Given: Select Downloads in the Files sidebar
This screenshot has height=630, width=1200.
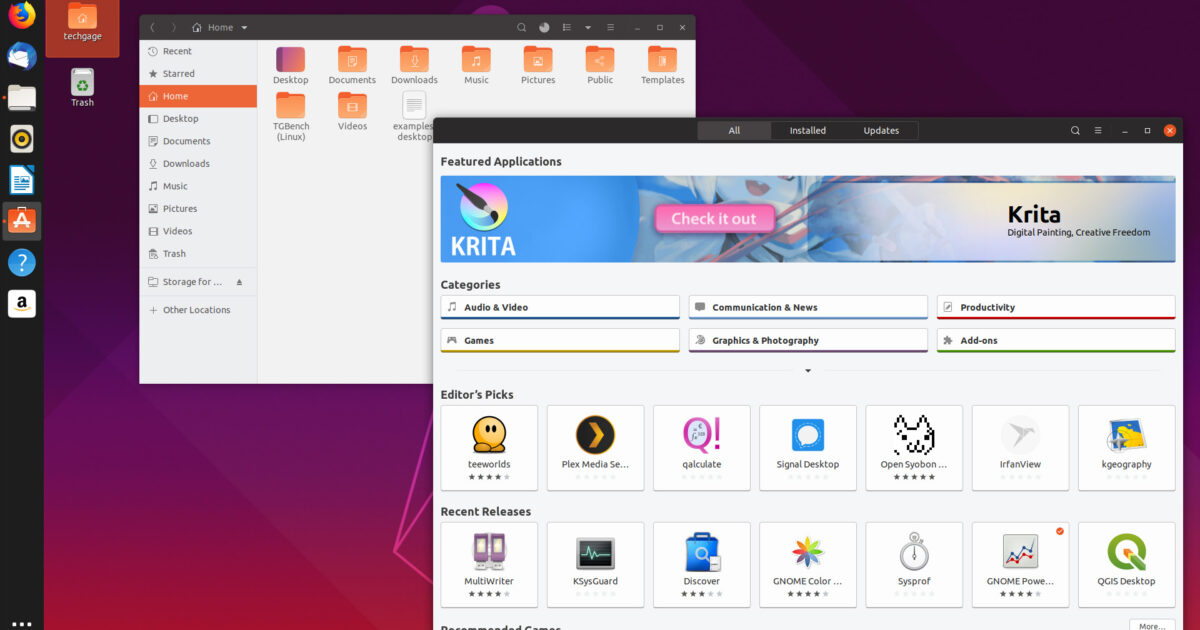Looking at the screenshot, I should (187, 163).
